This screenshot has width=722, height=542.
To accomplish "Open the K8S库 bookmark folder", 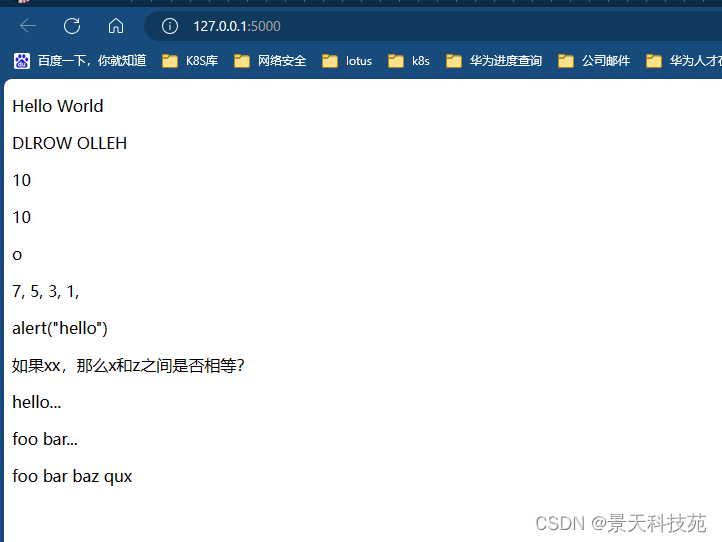I will pos(190,61).
